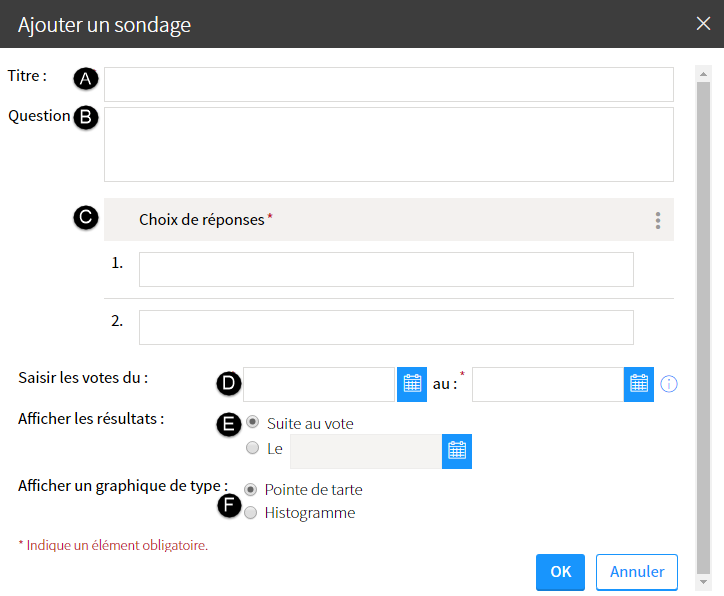Click the OK button
724x596 pixels.
pos(560,572)
